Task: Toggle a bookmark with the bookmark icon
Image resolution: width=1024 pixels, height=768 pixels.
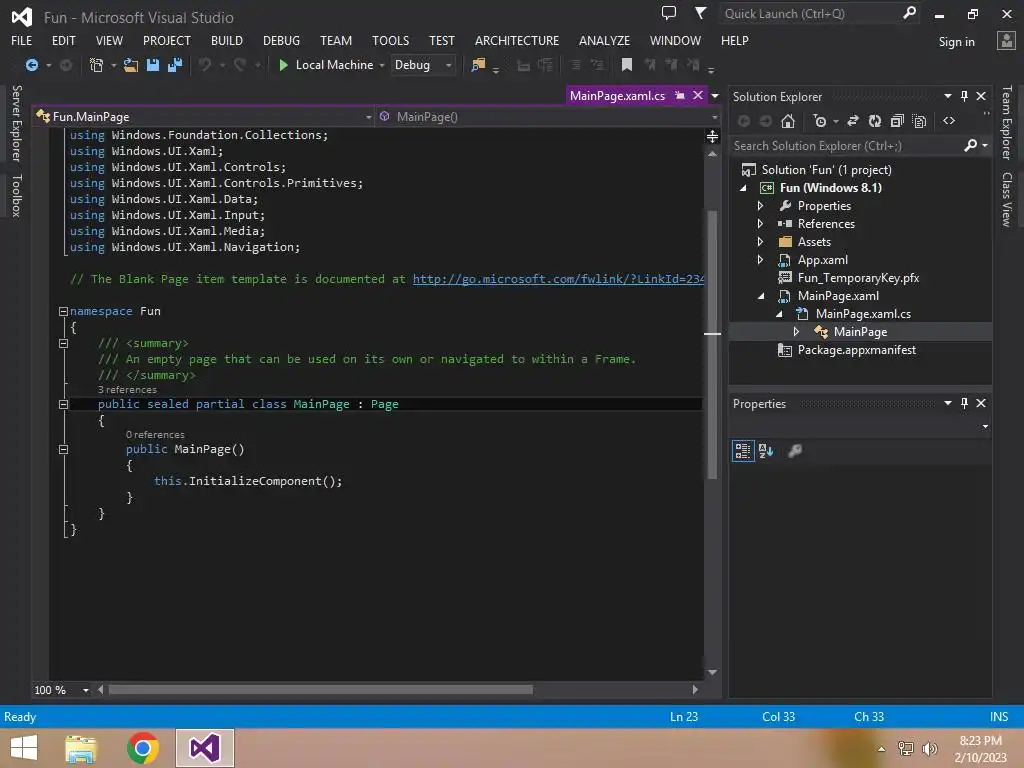Action: pyautogui.click(x=626, y=65)
